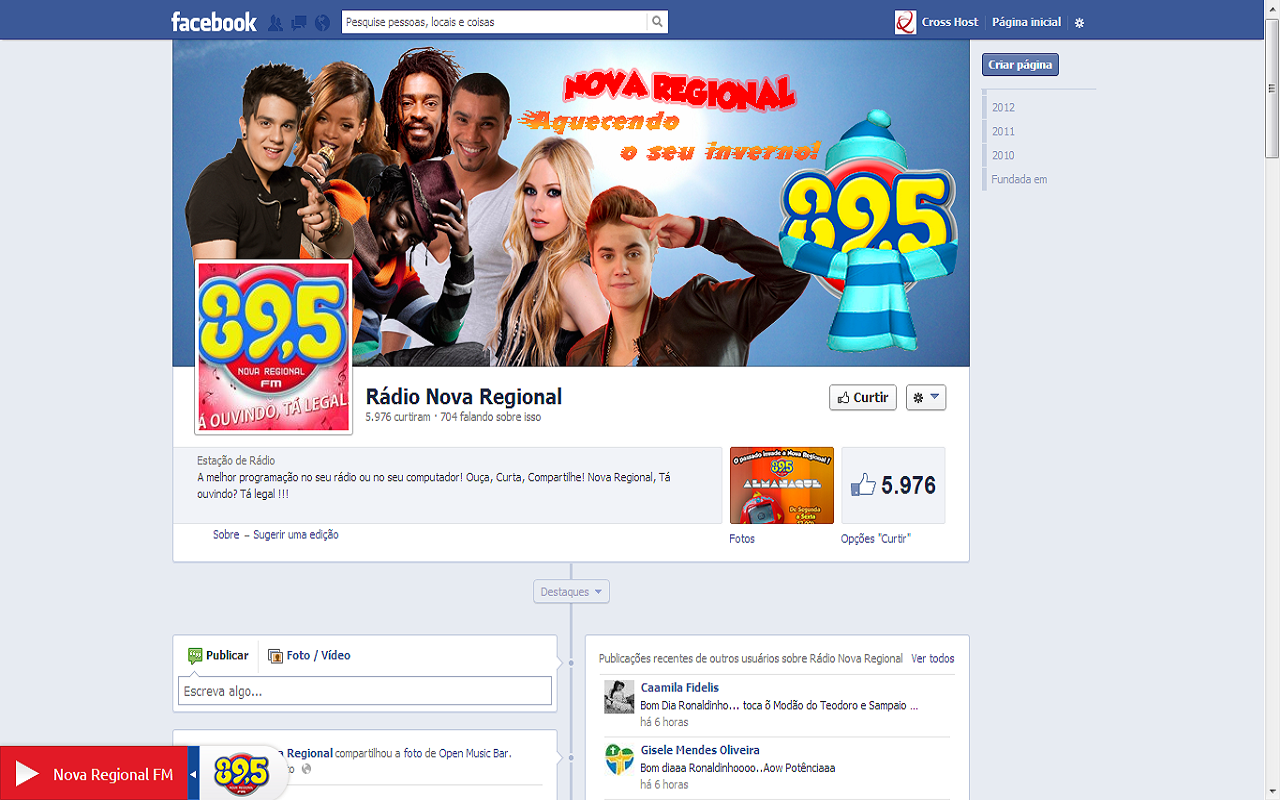
Task: Open the 5.976 likes tile
Action: tap(893, 485)
